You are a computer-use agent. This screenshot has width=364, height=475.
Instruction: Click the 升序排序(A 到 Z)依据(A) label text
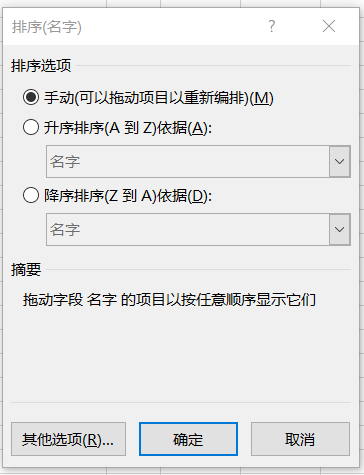coord(128,128)
